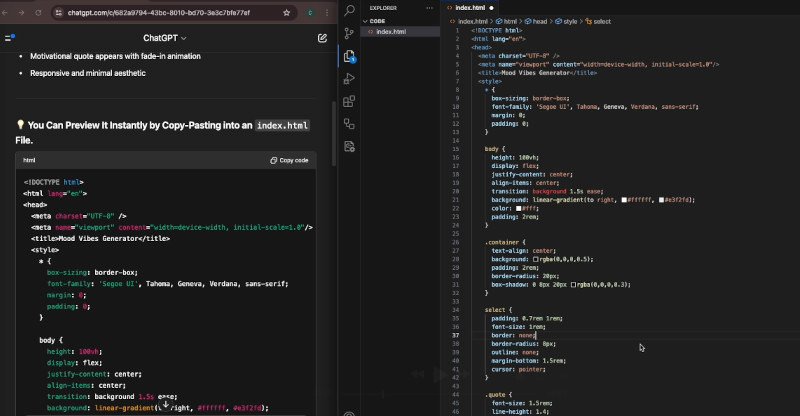Click 'Responsive and minimal aesthetic' bullet in ChatGPT
This screenshot has height=416, width=800.
point(88,74)
